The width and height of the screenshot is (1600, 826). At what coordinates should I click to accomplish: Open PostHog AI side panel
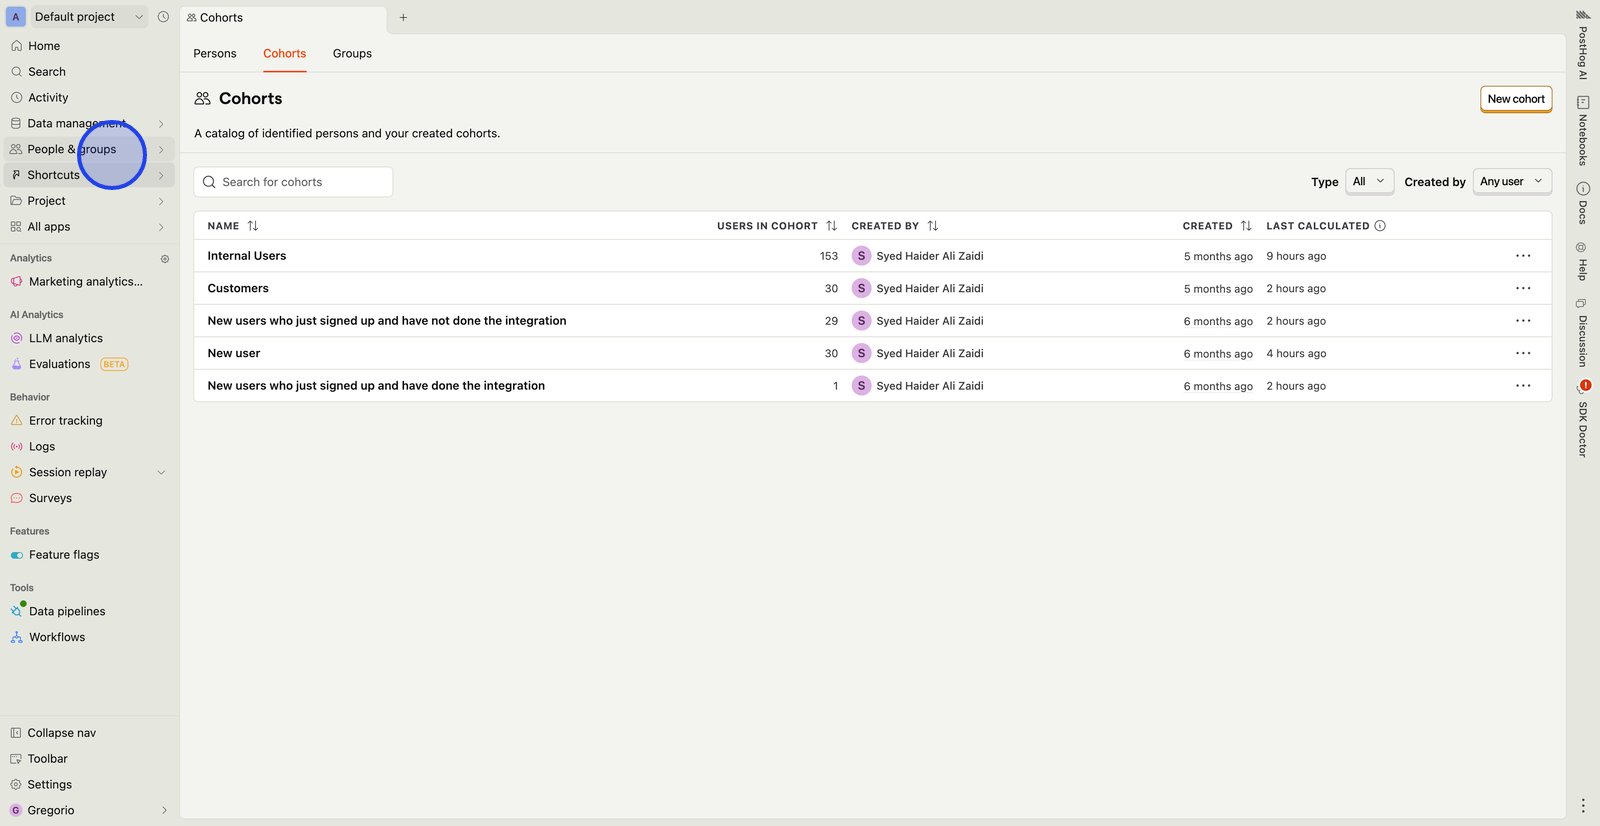[x=1582, y=45]
